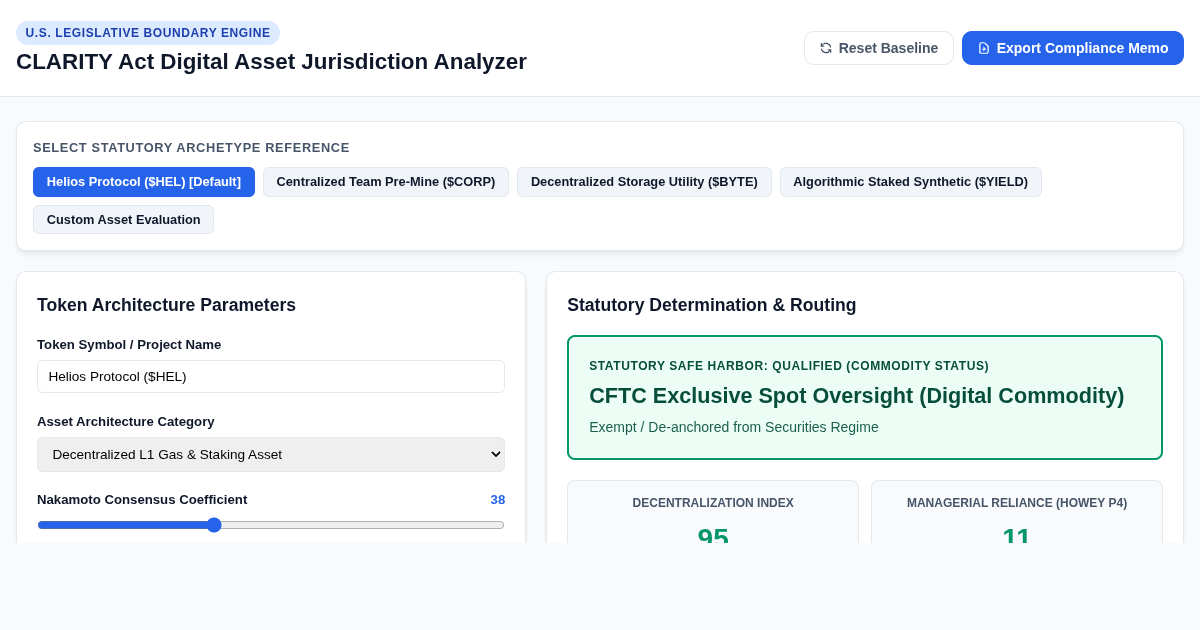
Task: Switch to Decentralized Storage Utility ($BYTE)
Action: [x=644, y=182]
